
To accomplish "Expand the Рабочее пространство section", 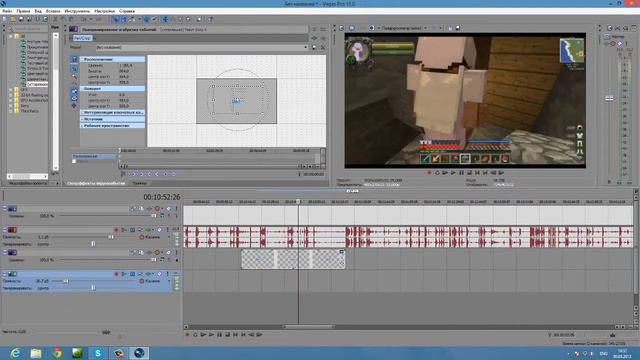I will (112, 126).
